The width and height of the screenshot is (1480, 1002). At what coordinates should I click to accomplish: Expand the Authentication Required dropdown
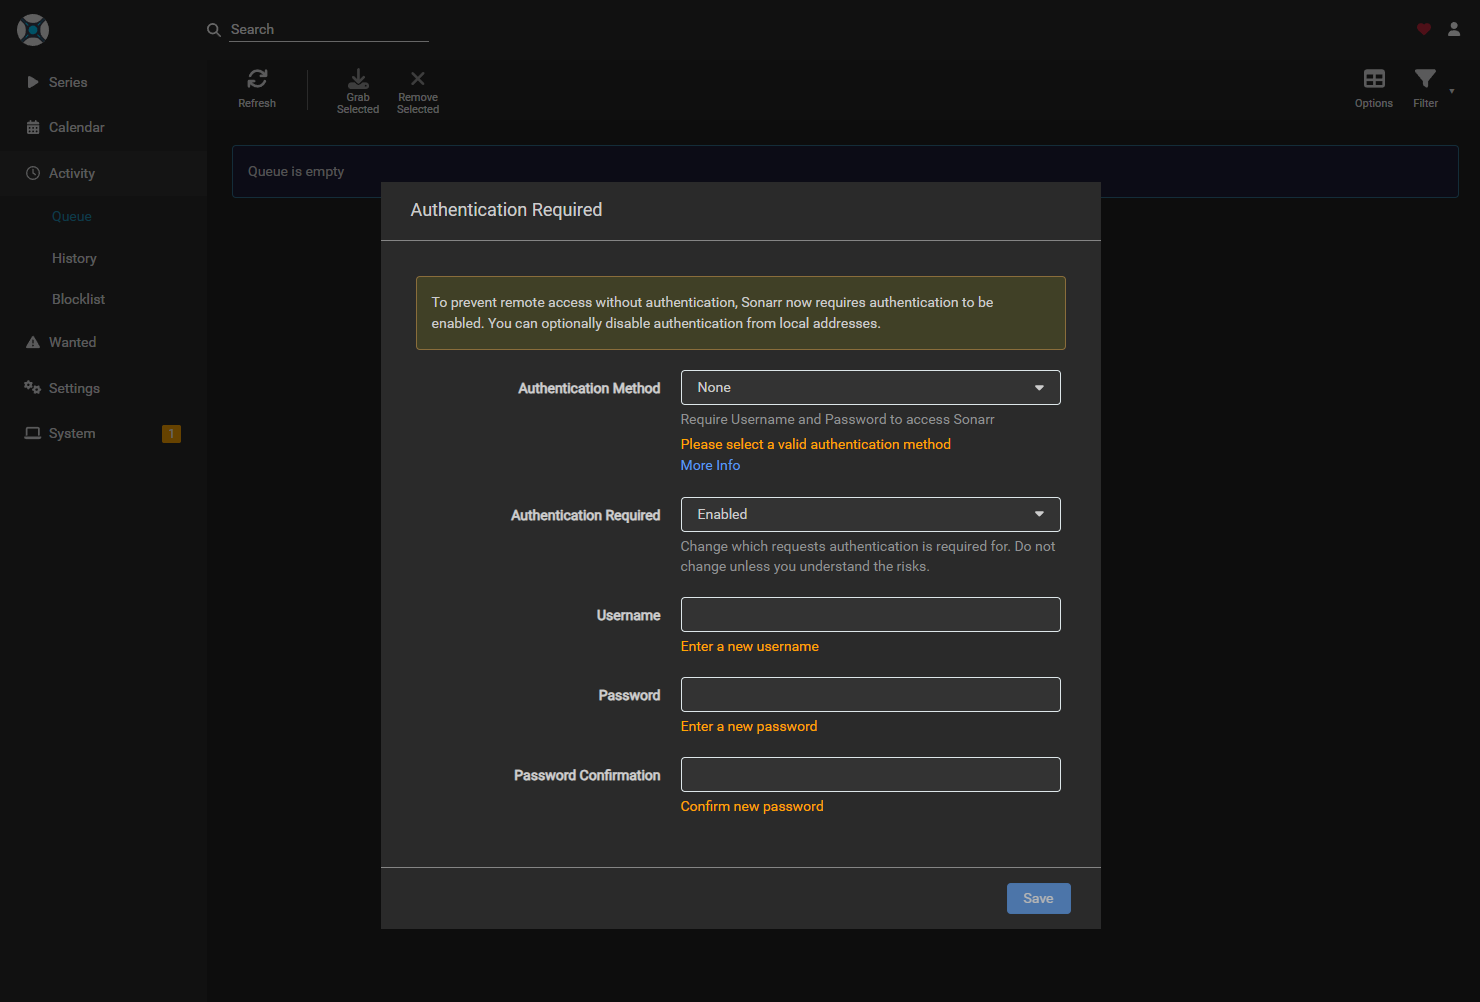tap(870, 515)
